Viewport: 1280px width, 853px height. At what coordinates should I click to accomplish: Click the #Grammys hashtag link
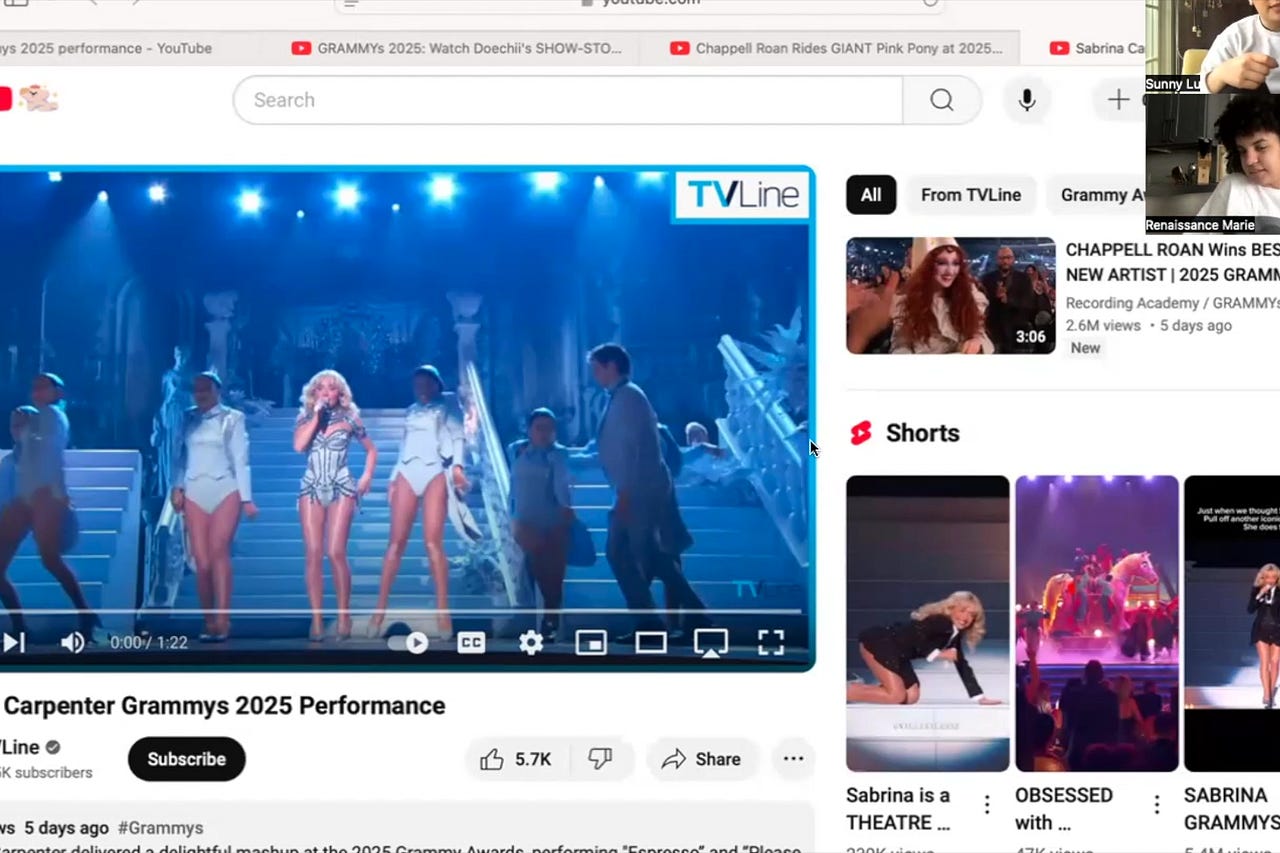pos(160,828)
